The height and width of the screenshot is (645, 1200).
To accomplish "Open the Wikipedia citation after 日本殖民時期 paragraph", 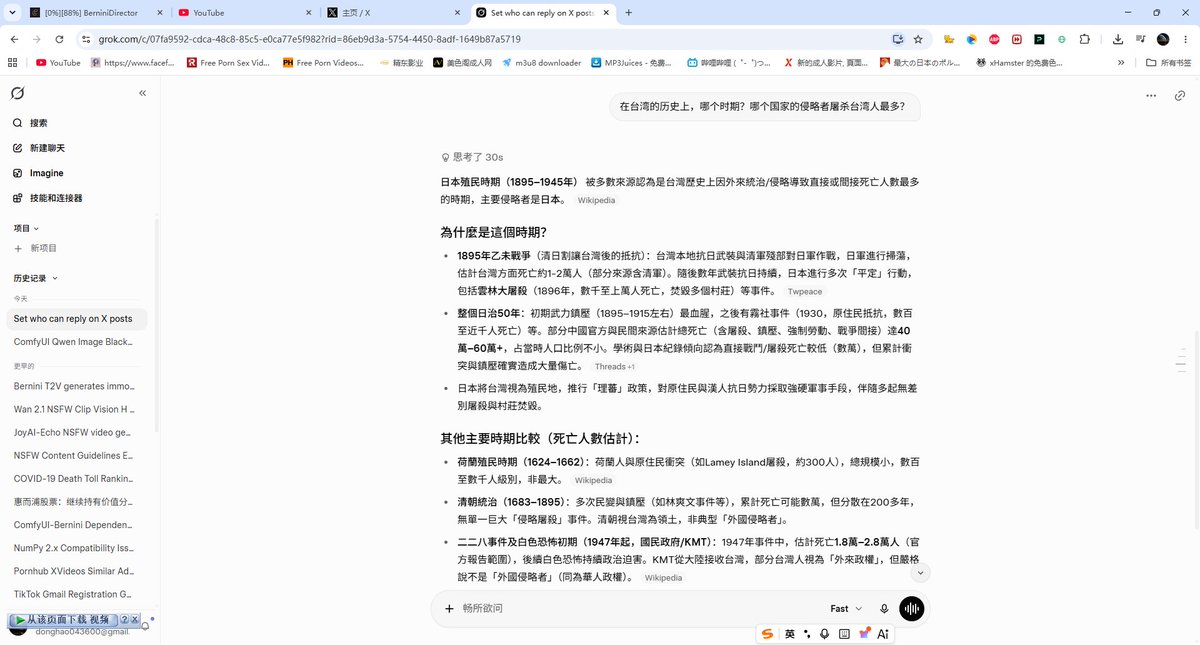I will pos(596,200).
